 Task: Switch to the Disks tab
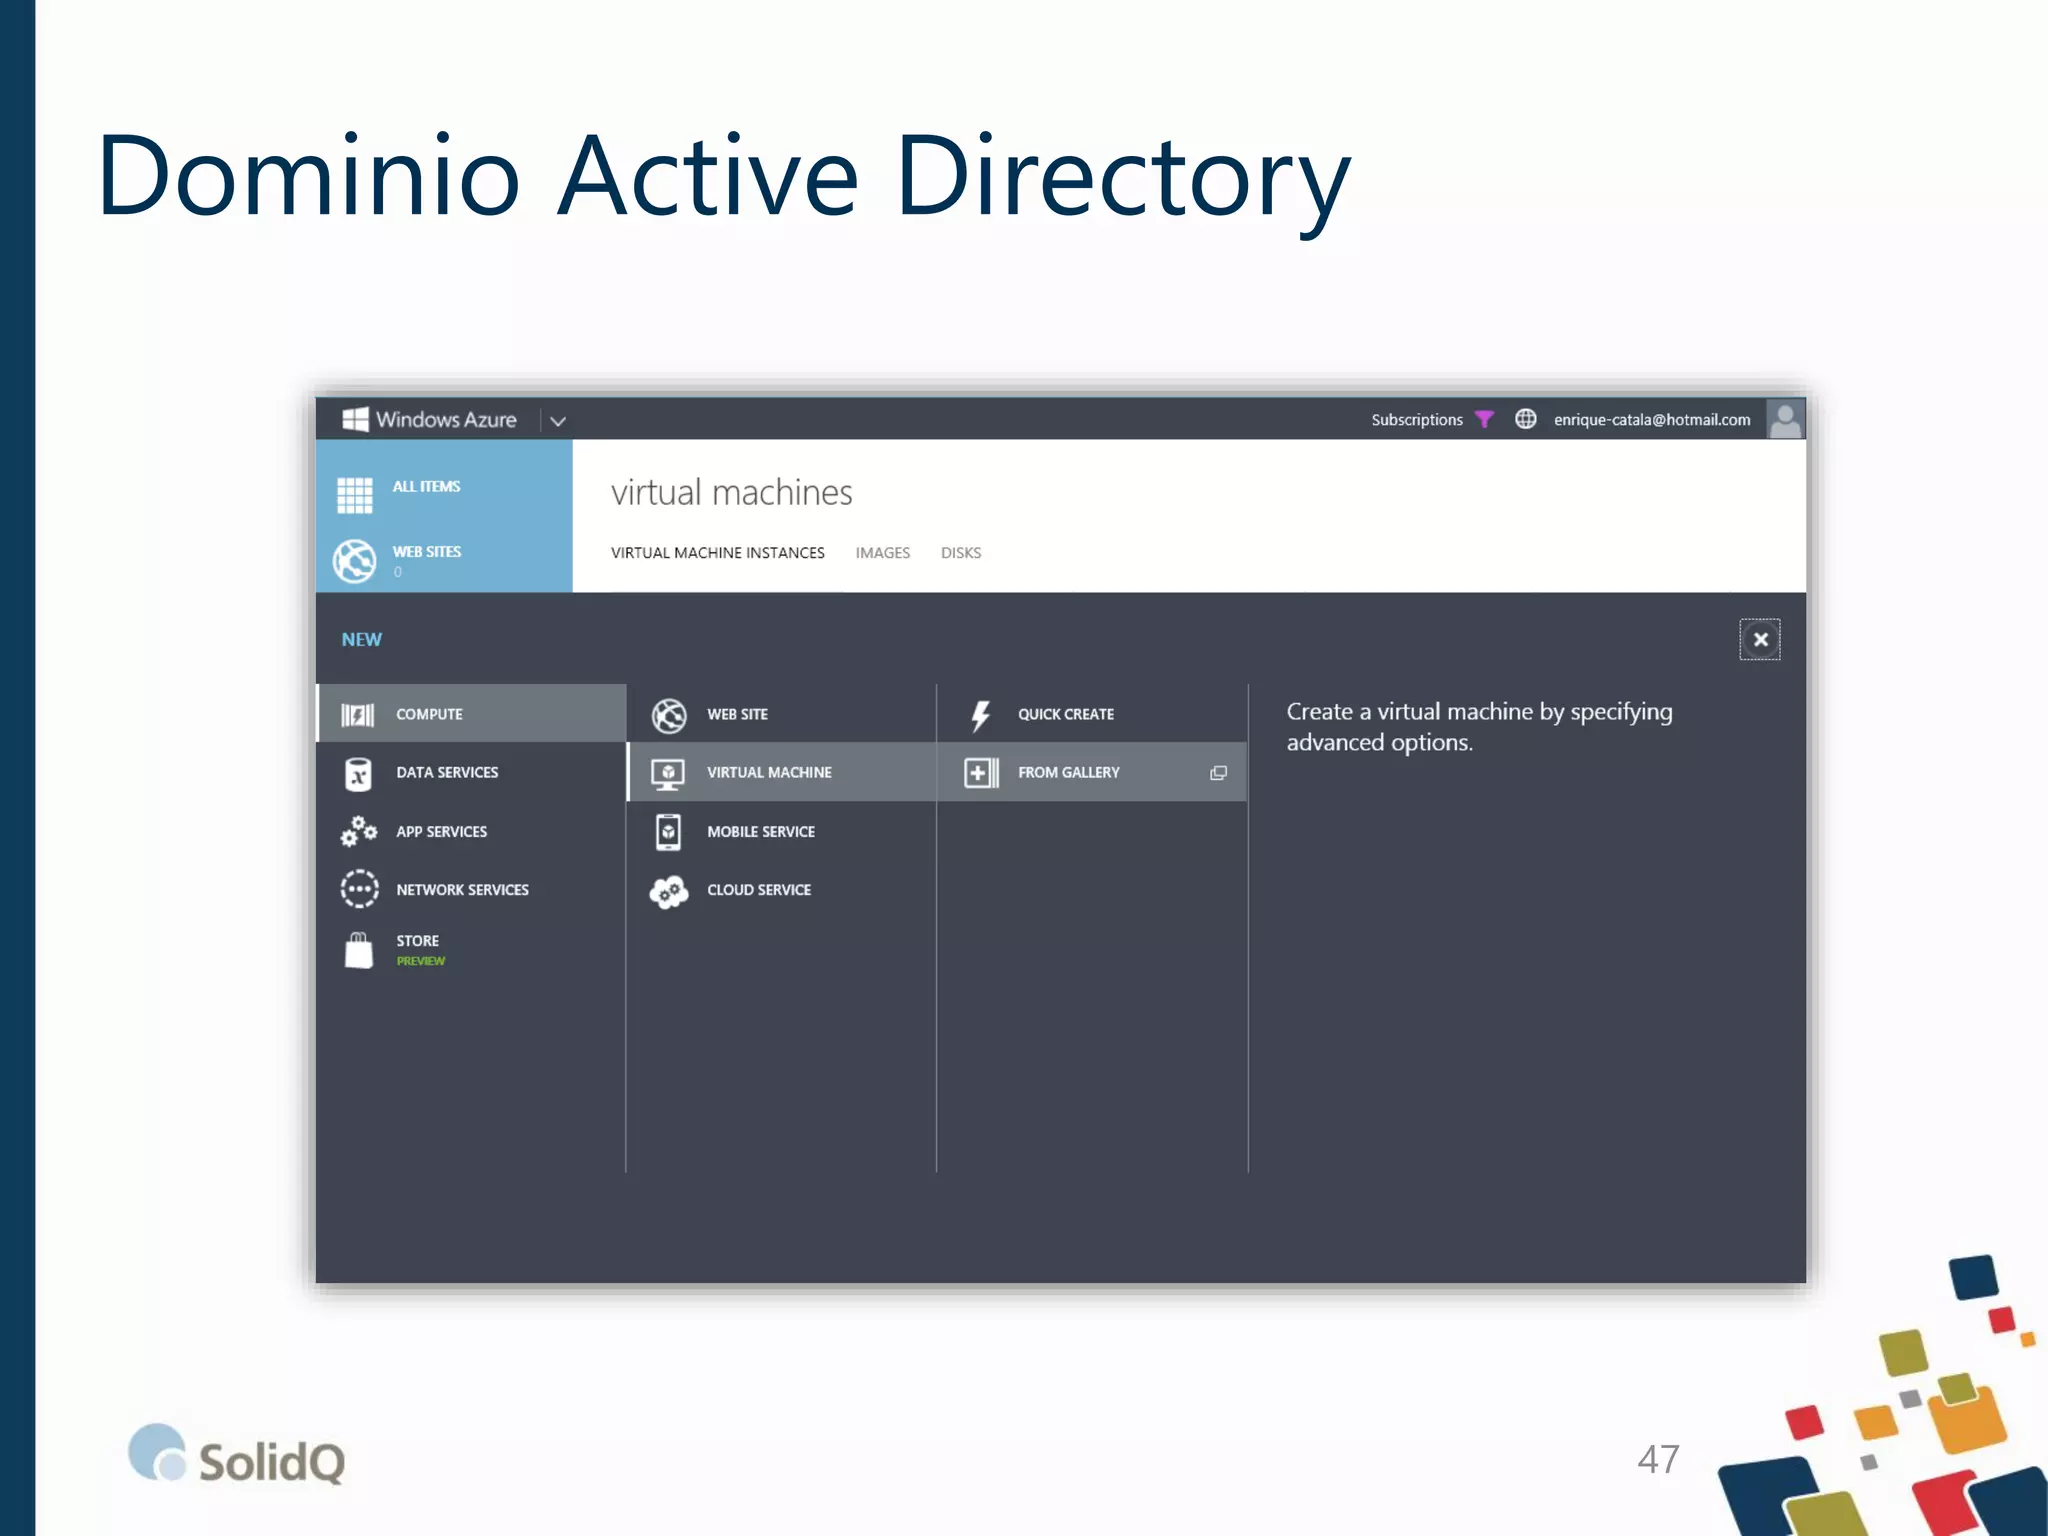[x=960, y=553]
